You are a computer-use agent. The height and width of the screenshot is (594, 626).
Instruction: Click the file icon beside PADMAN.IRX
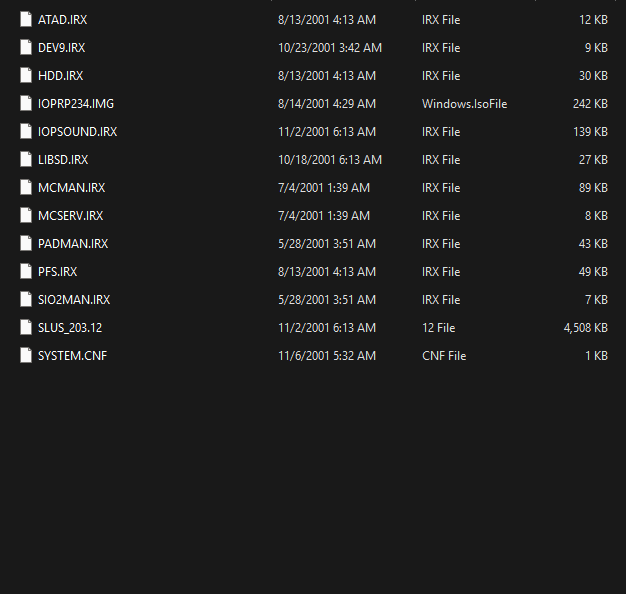tap(26, 243)
